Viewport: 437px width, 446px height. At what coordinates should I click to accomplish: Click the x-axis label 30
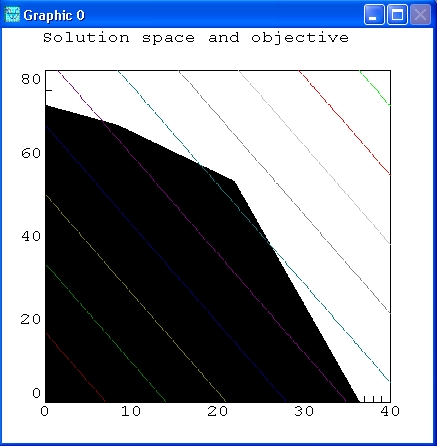click(304, 411)
